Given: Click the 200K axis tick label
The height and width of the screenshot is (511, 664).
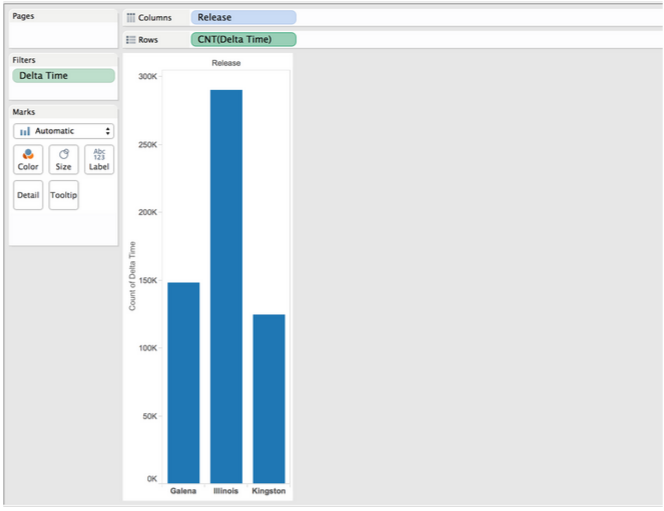Looking at the screenshot, I should (147, 212).
